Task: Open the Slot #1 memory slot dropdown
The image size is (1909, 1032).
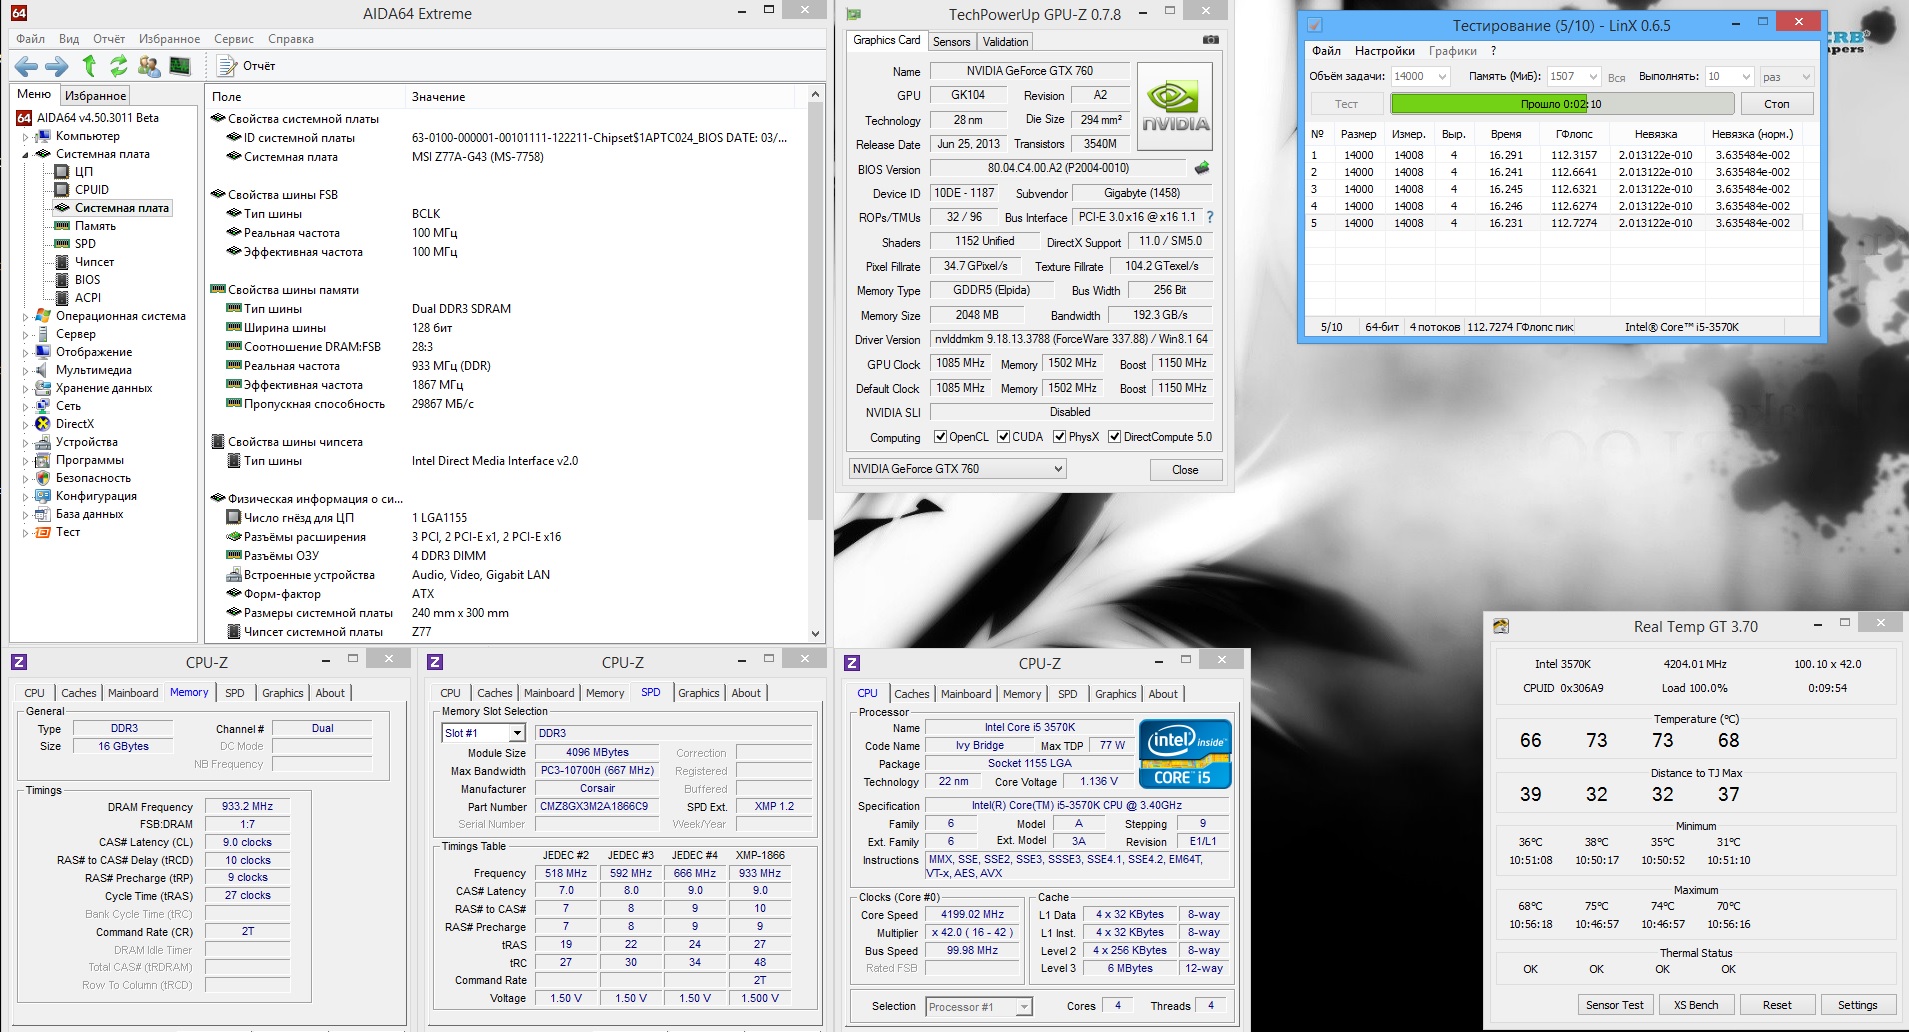Action: pos(484,733)
